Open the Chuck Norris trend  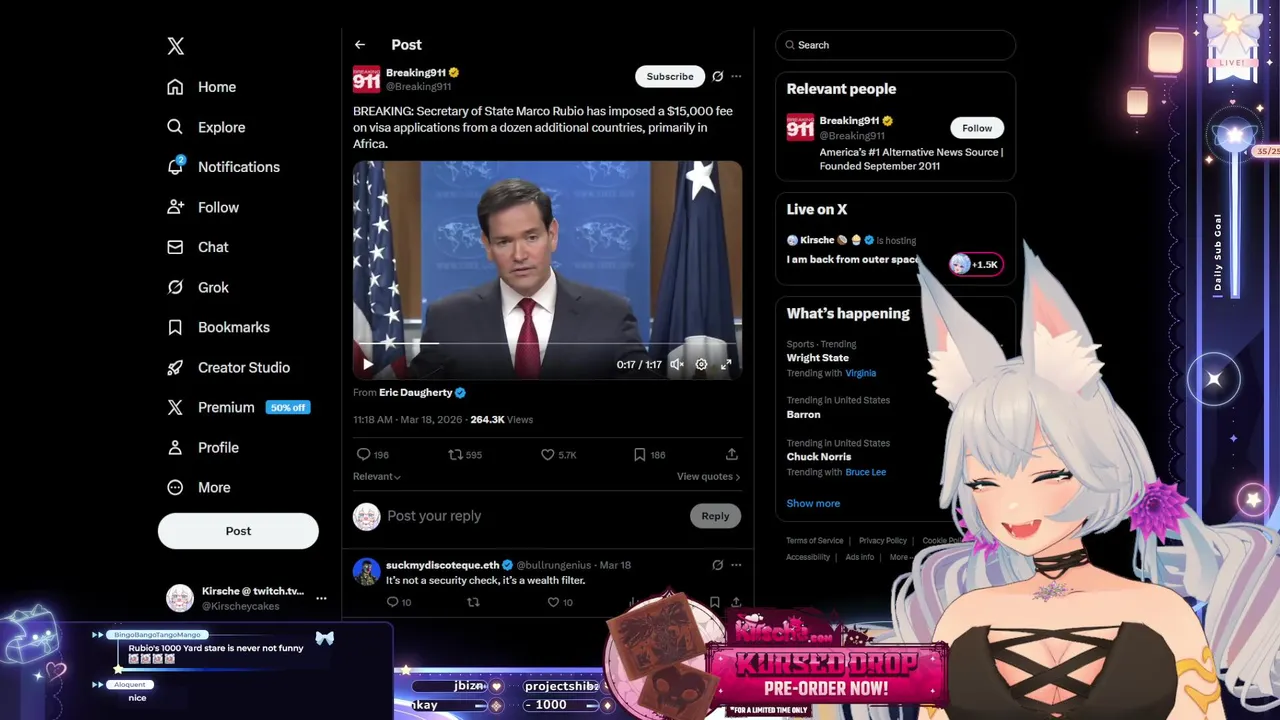coord(818,457)
